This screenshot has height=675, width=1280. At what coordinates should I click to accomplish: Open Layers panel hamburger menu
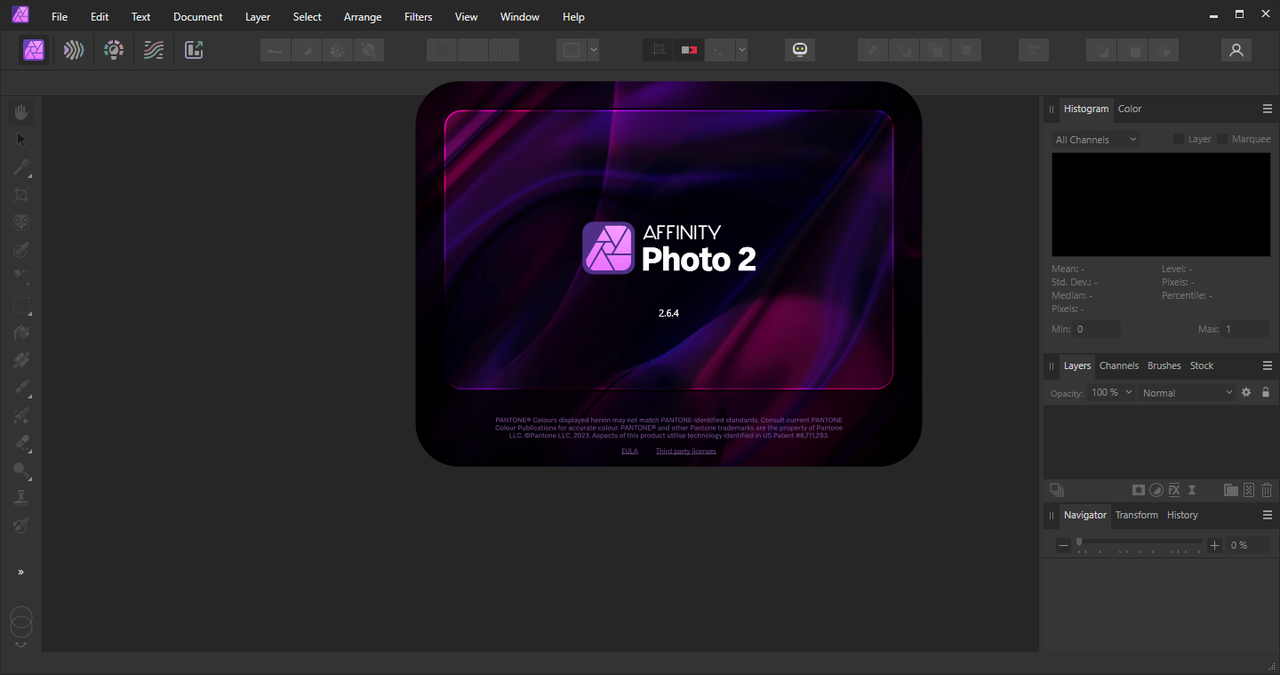[x=1267, y=366]
